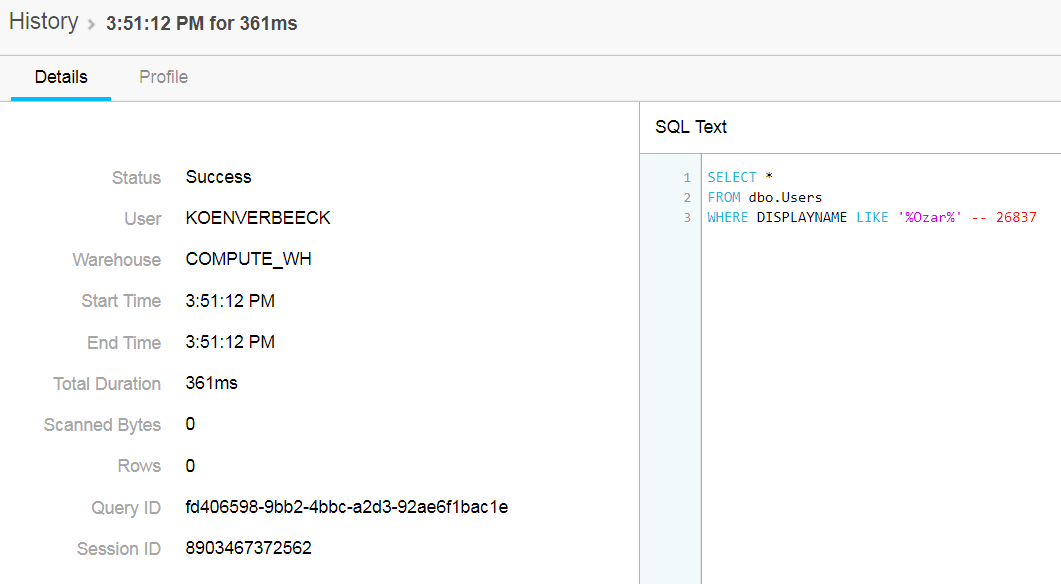
Task: Open the History page via breadcrumb
Action: (43, 21)
